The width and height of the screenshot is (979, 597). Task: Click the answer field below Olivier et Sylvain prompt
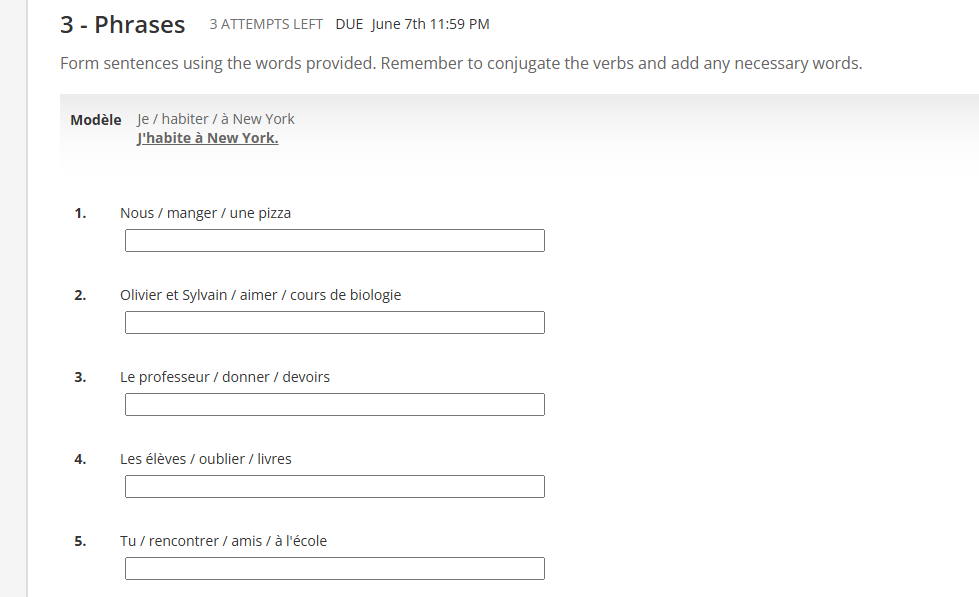pos(334,322)
